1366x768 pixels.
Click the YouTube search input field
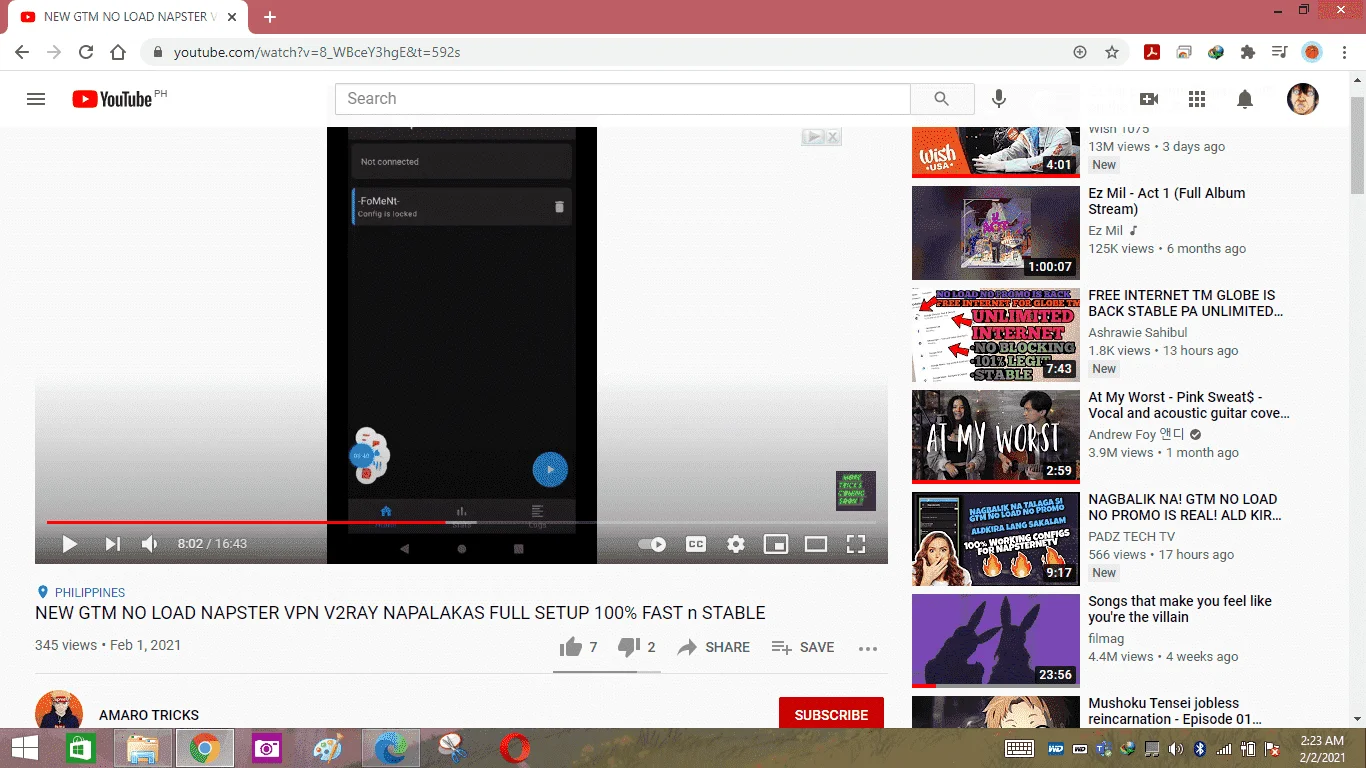(x=623, y=99)
